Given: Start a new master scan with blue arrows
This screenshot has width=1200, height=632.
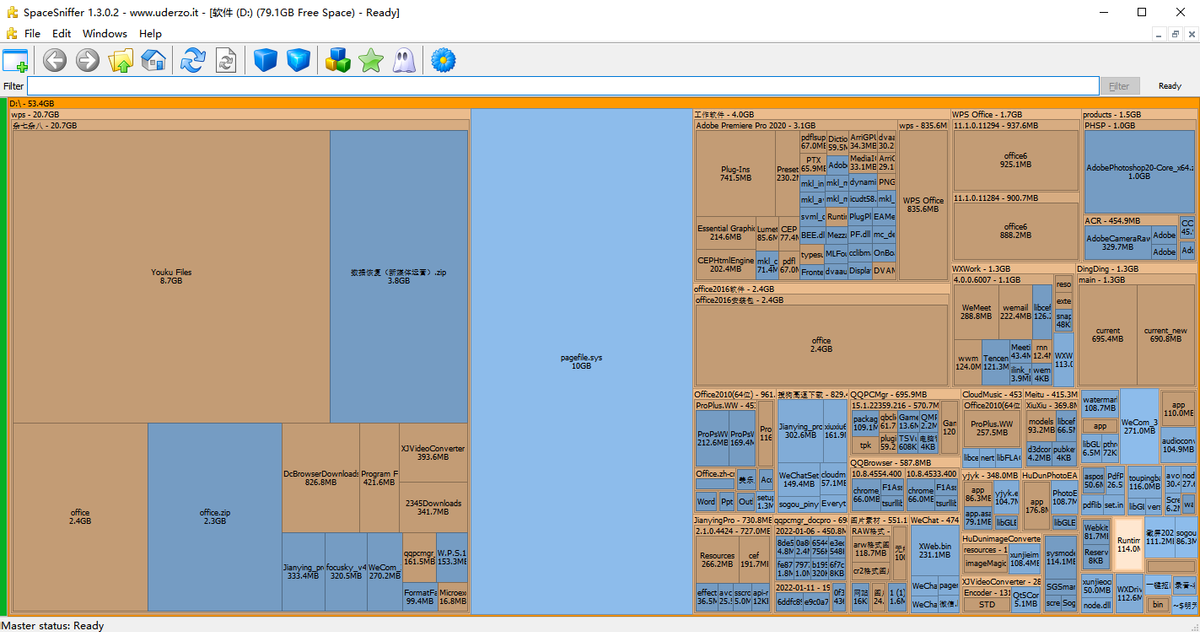Looking at the screenshot, I should pyautogui.click(x=192, y=61).
